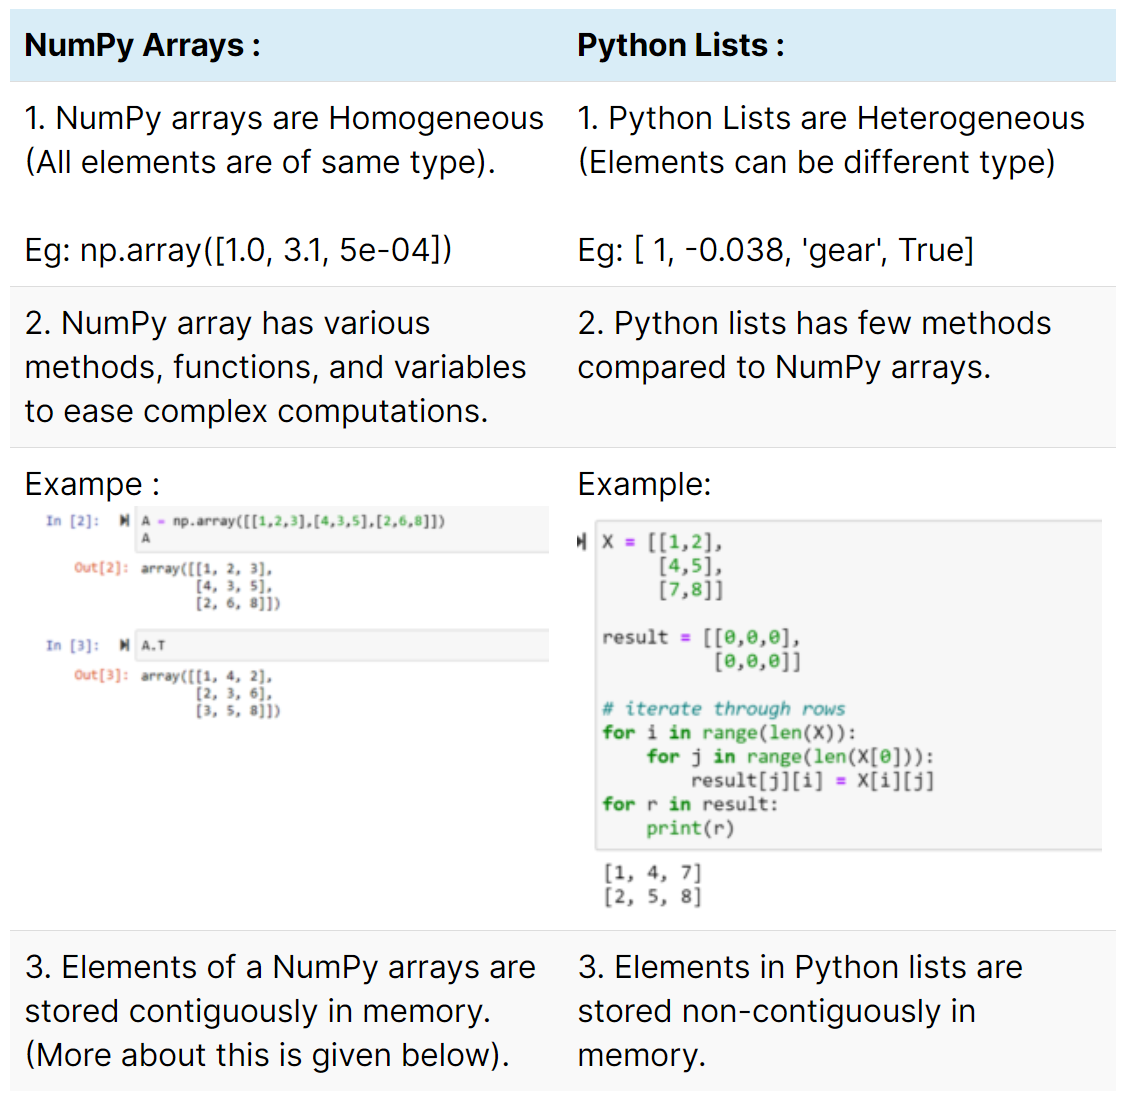This screenshot has height=1097, width=1128.
Task: Click the Python Lists column header
Action: [x=680, y=44]
